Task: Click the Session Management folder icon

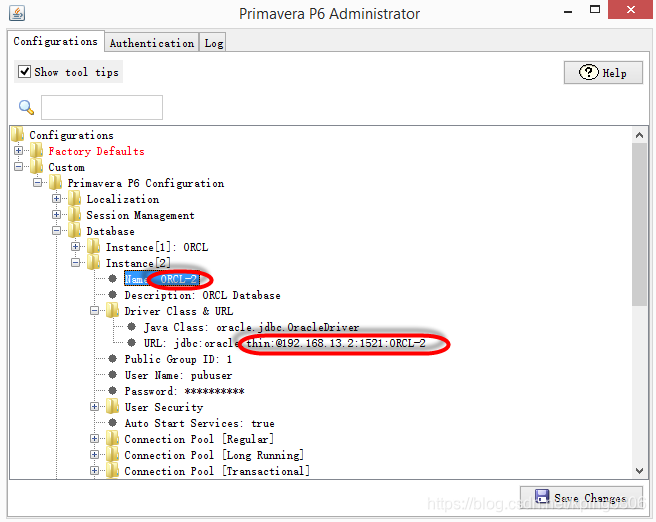Action: pyautogui.click(x=74, y=215)
